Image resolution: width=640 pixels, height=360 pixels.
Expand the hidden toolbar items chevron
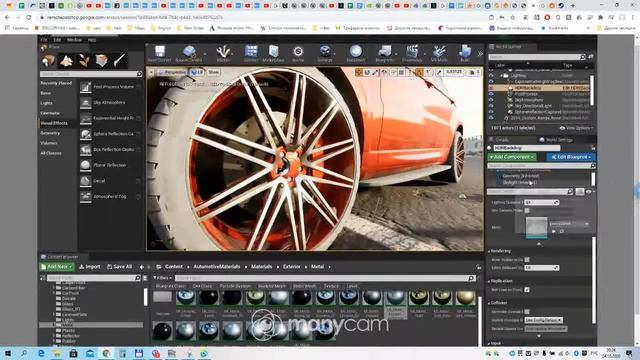[480, 53]
